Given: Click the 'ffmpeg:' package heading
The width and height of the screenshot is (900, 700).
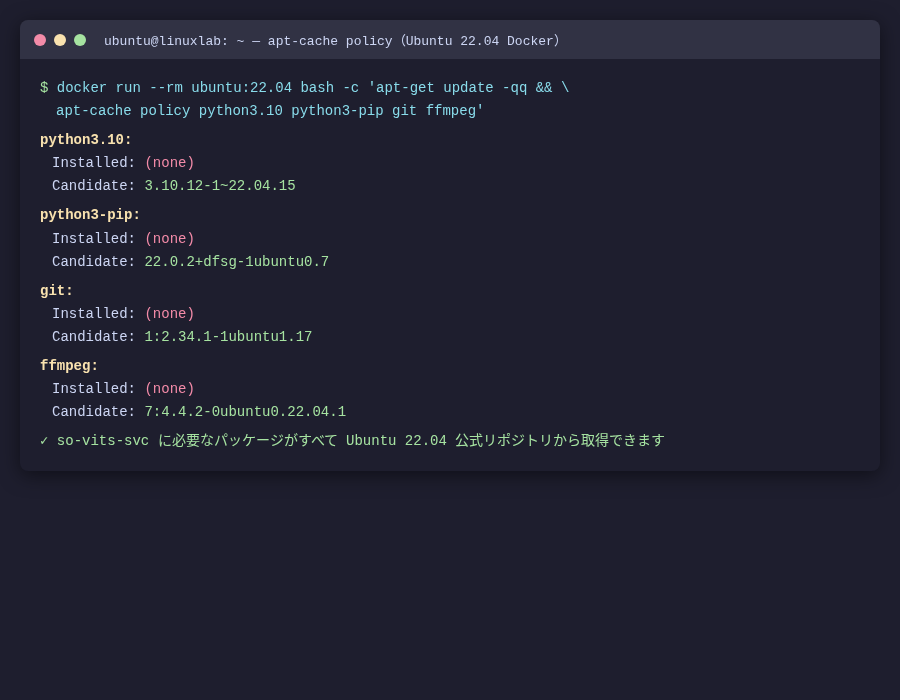Looking at the screenshot, I should (69, 366).
